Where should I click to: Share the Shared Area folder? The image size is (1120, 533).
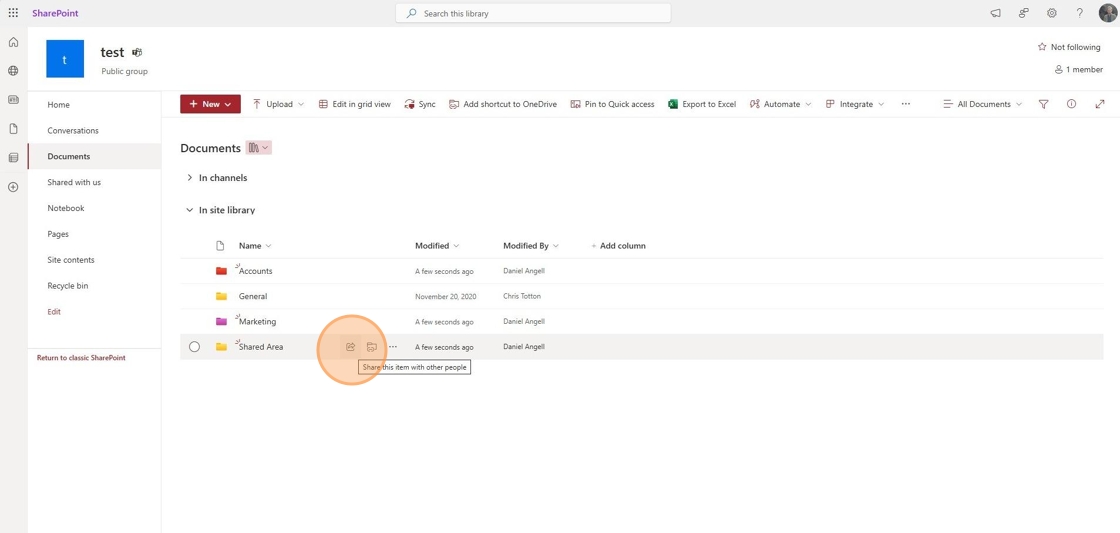(350, 347)
